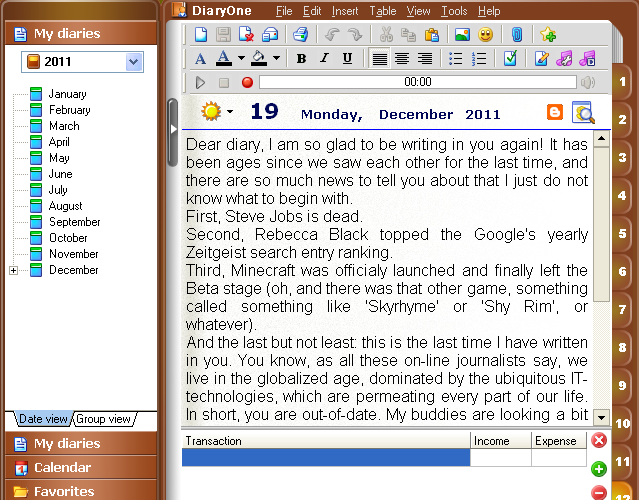639x500 pixels.
Task: Apply the underlined A font color
Action: pos(224,59)
